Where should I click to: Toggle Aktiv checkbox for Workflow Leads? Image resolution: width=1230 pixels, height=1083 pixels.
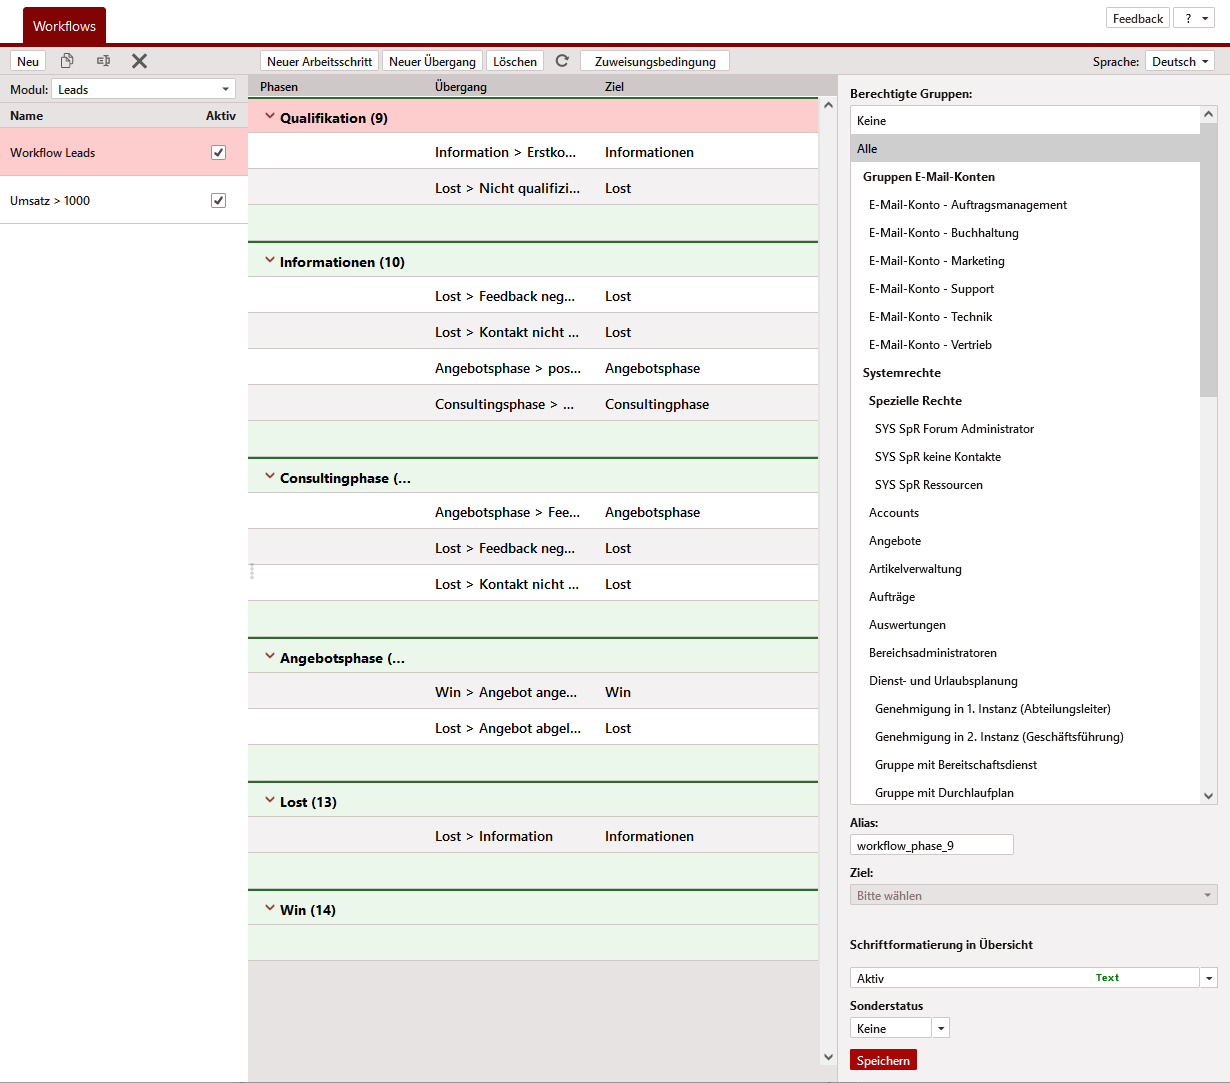[x=218, y=153]
